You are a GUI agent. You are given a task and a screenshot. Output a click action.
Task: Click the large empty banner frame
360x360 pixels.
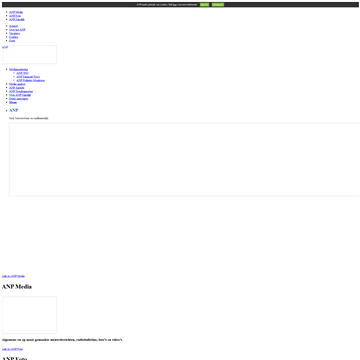(184, 159)
